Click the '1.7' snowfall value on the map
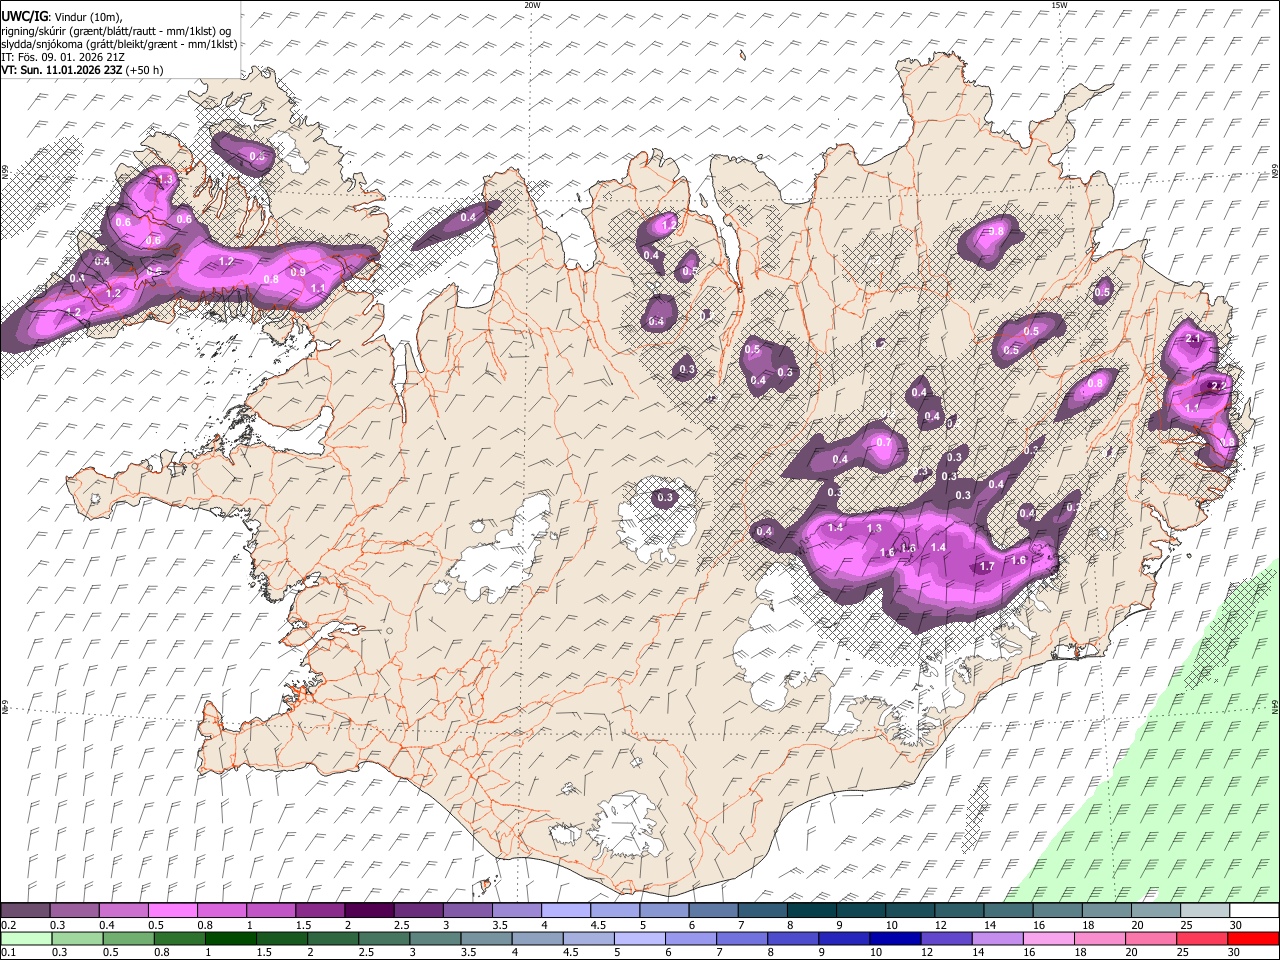The height and width of the screenshot is (960, 1280). tap(986, 566)
